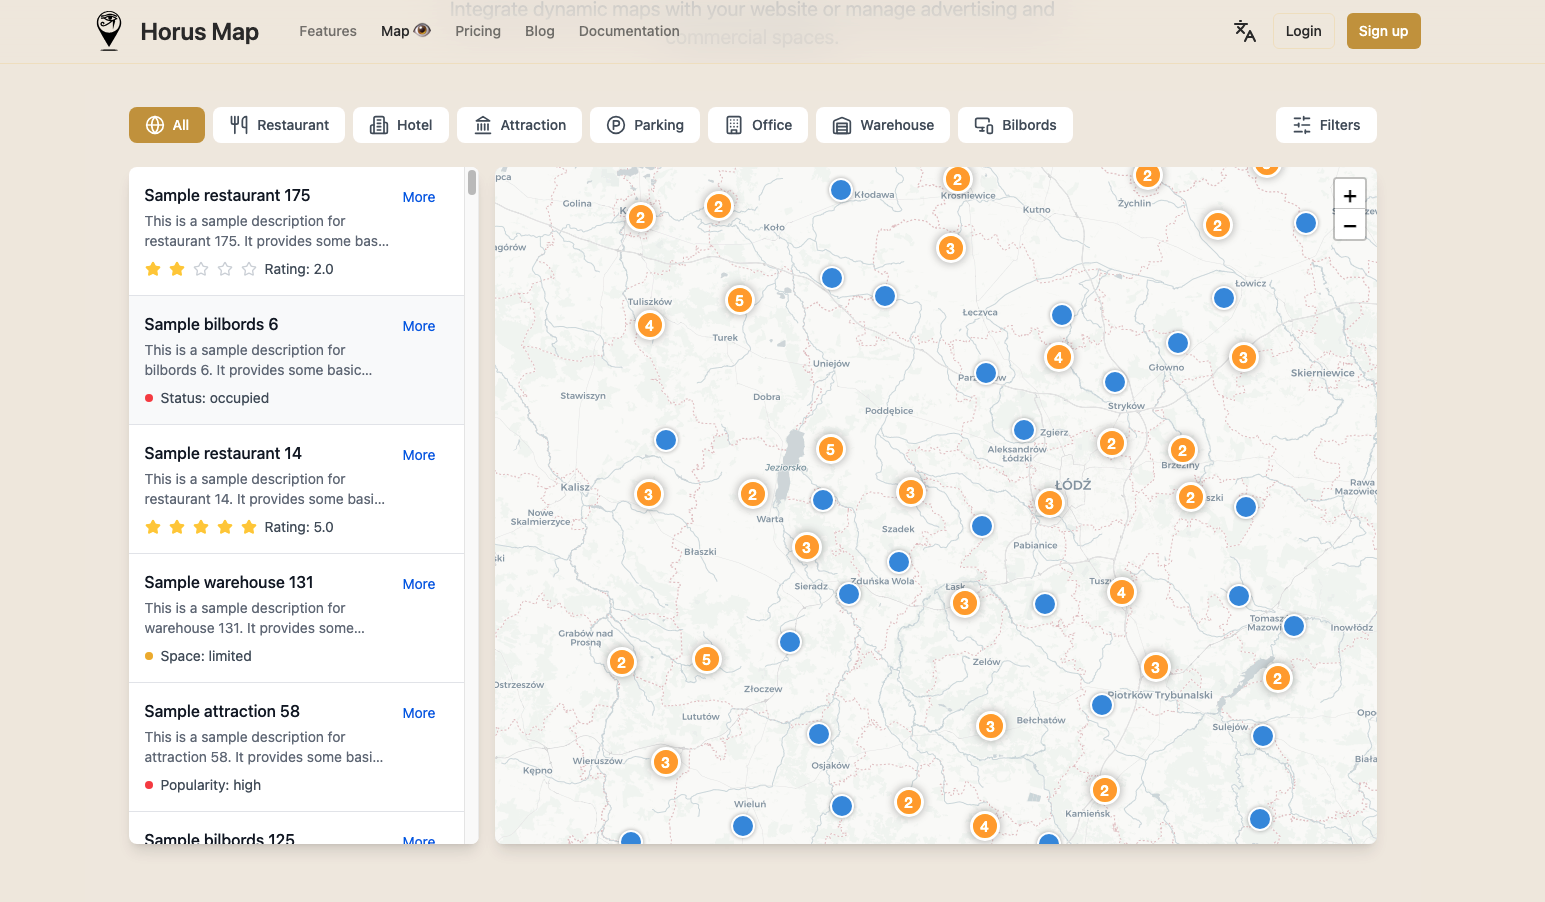Viewport: 1545px width, 902px height.
Task: Select the Sample warehouse 131 title
Action: click(229, 582)
